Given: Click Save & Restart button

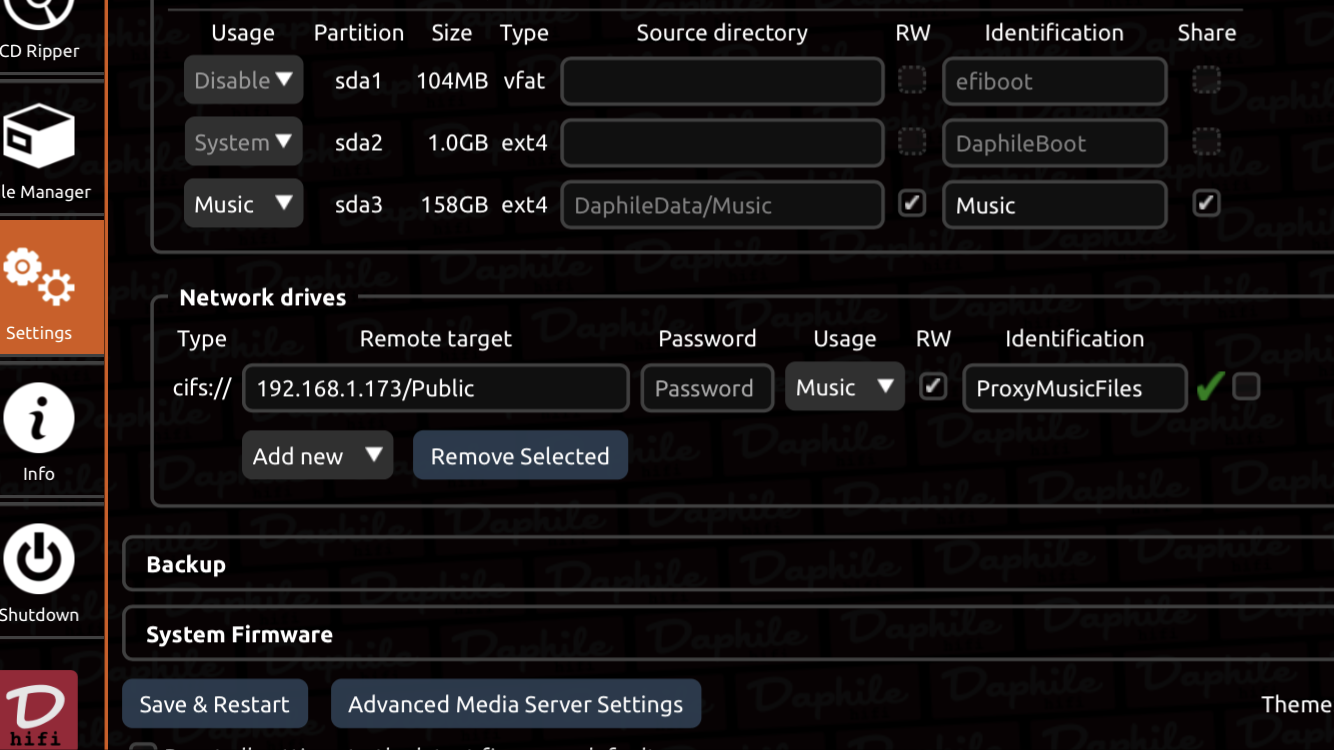Looking at the screenshot, I should [215, 704].
